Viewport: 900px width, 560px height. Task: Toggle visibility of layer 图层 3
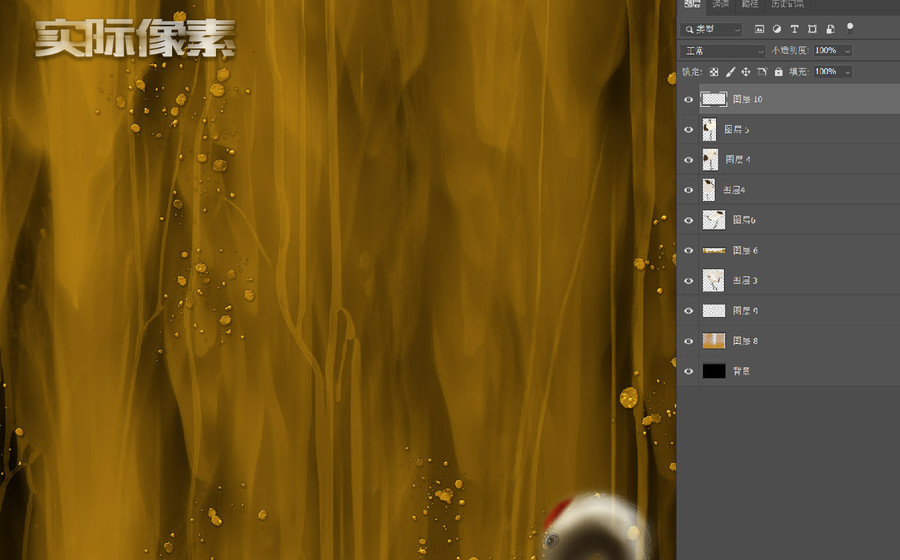[x=688, y=281]
